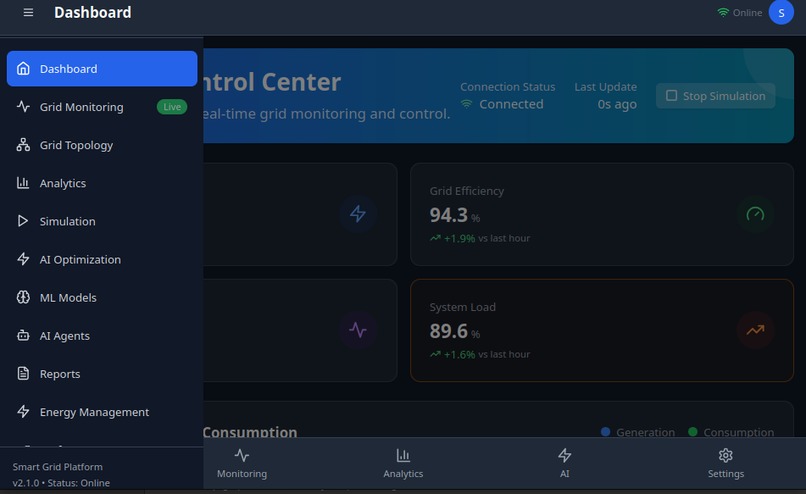Click the Settings gear icon in bottom bar

tap(725, 455)
